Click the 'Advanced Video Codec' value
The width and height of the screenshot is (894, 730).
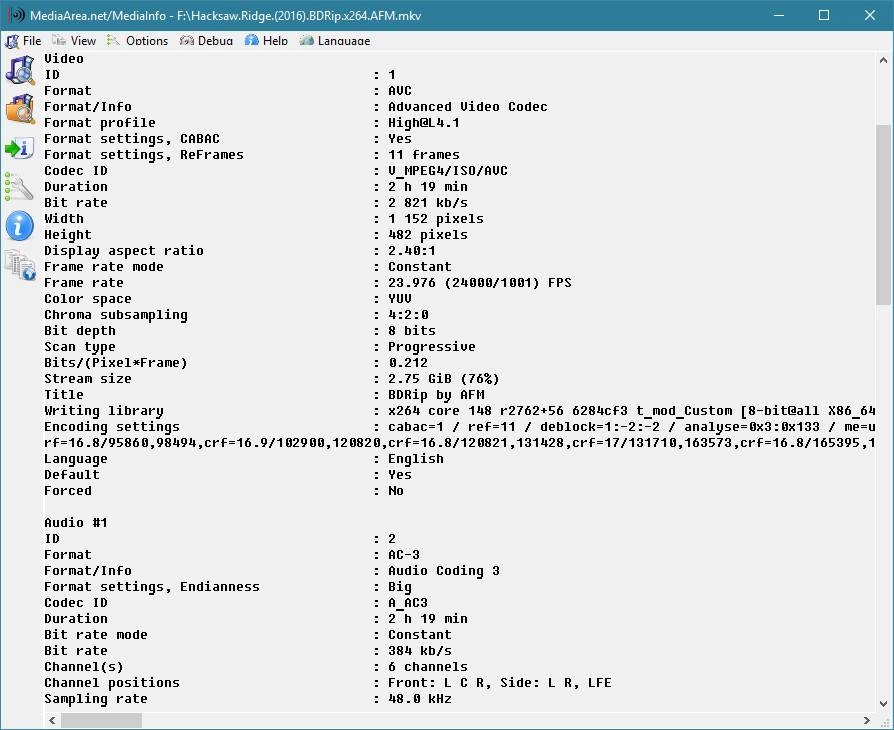tap(468, 107)
